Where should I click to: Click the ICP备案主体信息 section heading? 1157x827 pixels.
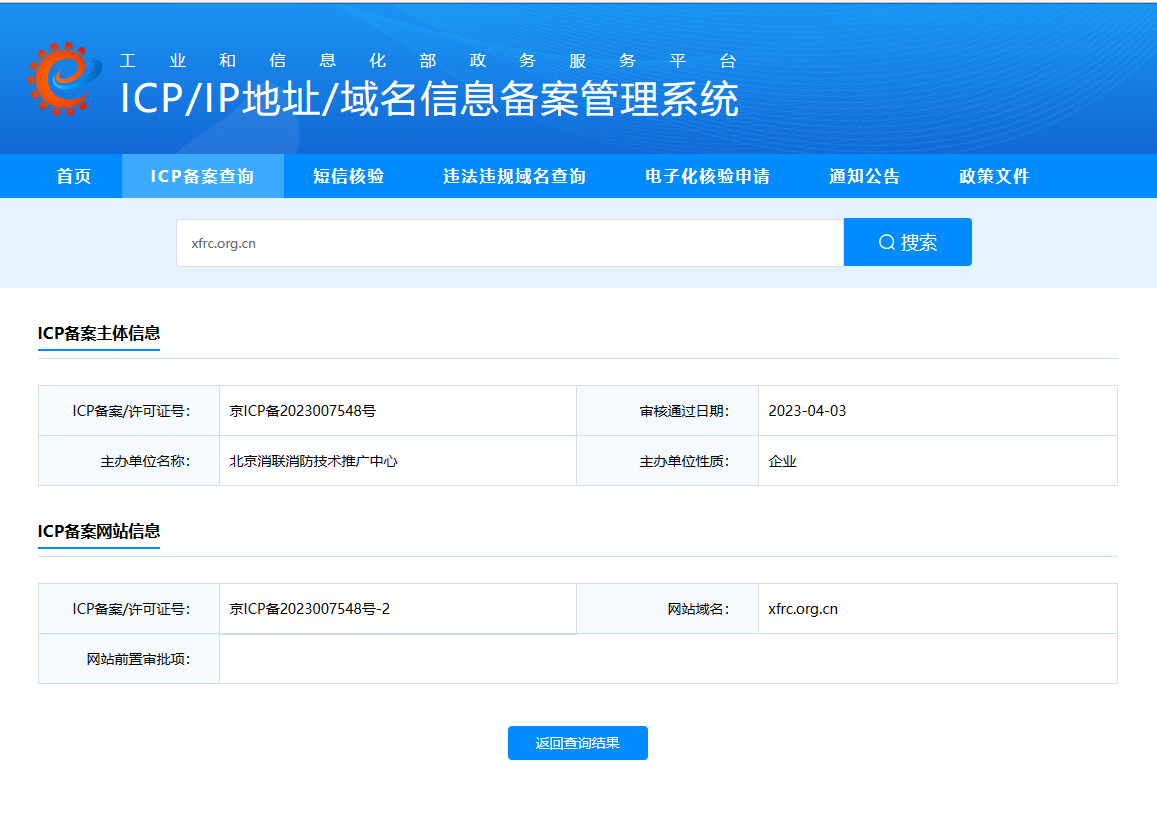pyautogui.click(x=99, y=333)
